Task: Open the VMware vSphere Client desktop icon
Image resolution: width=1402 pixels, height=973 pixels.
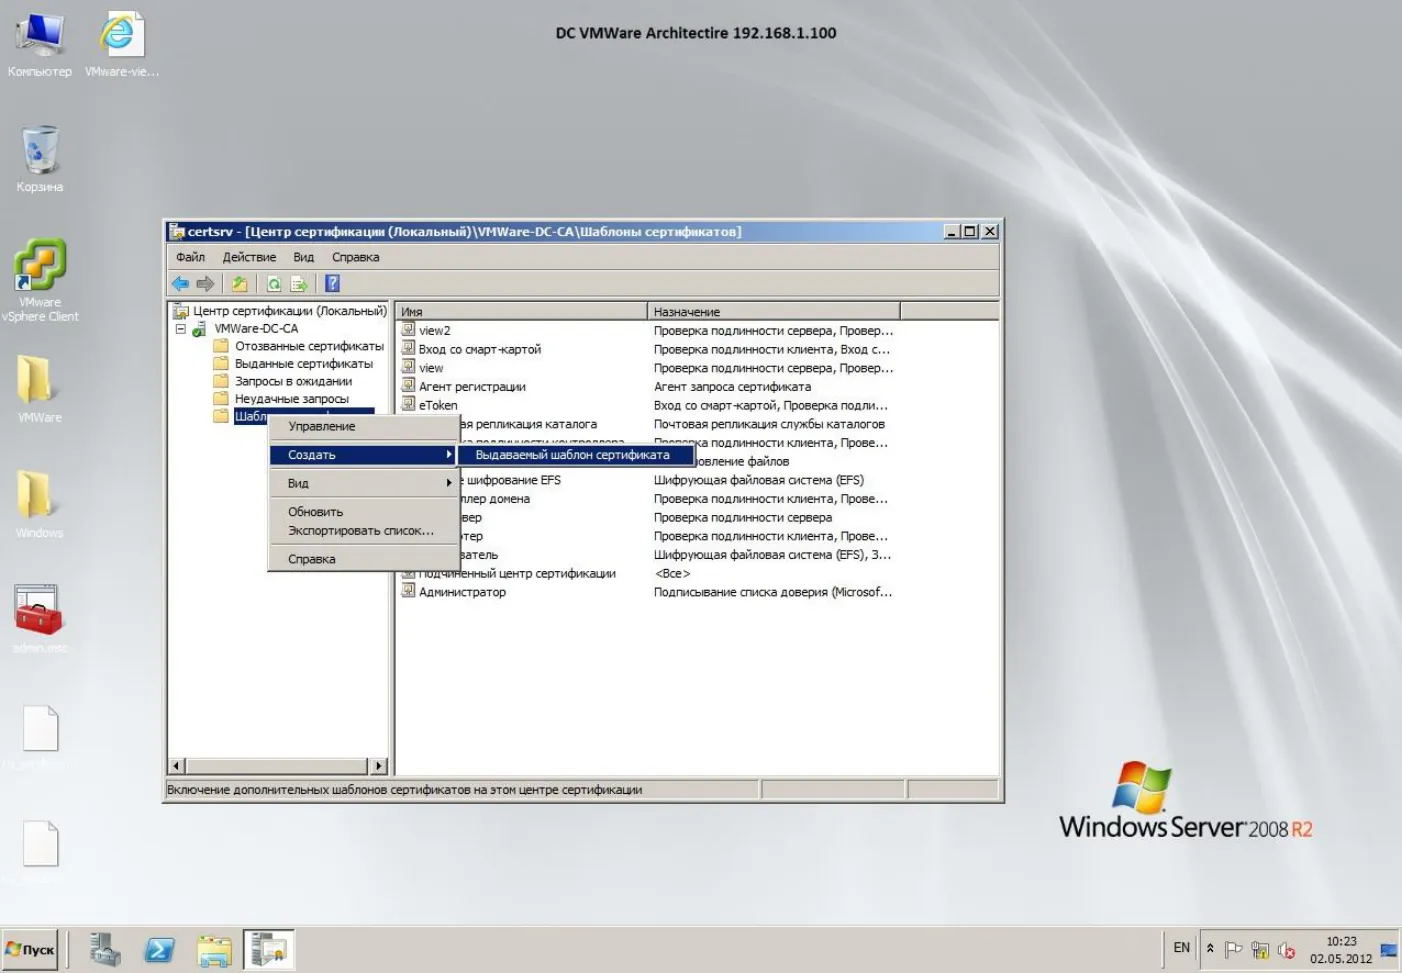Action: (x=40, y=280)
